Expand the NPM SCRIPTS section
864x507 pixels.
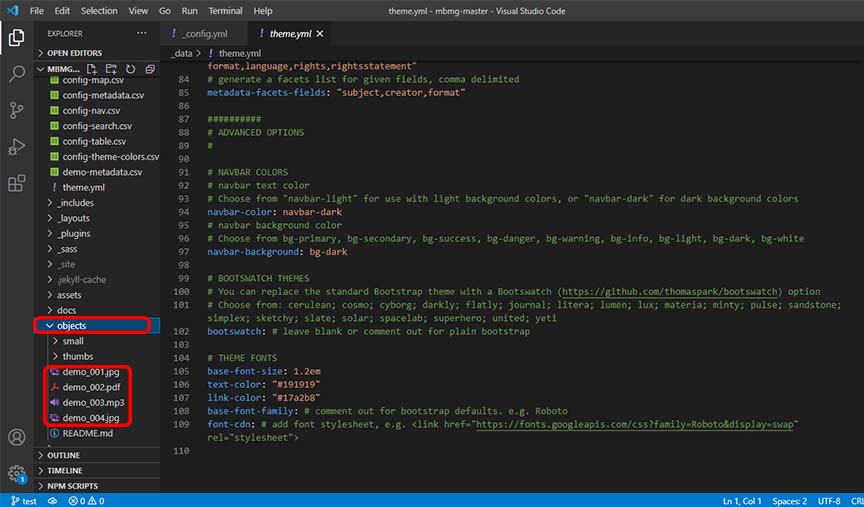[x=72, y=485]
